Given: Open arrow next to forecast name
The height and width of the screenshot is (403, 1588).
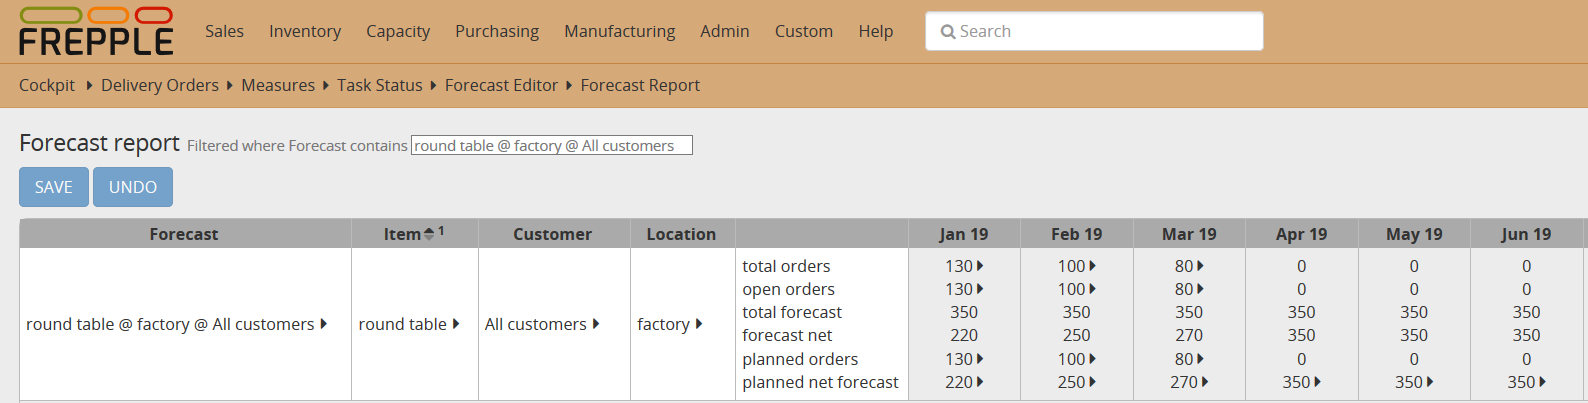Looking at the screenshot, I should click(x=324, y=324).
